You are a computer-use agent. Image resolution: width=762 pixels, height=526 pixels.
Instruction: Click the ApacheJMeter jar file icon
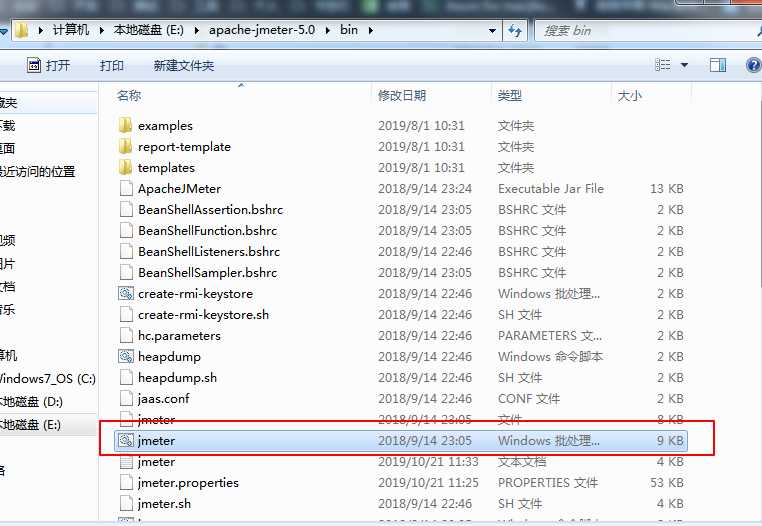126,188
